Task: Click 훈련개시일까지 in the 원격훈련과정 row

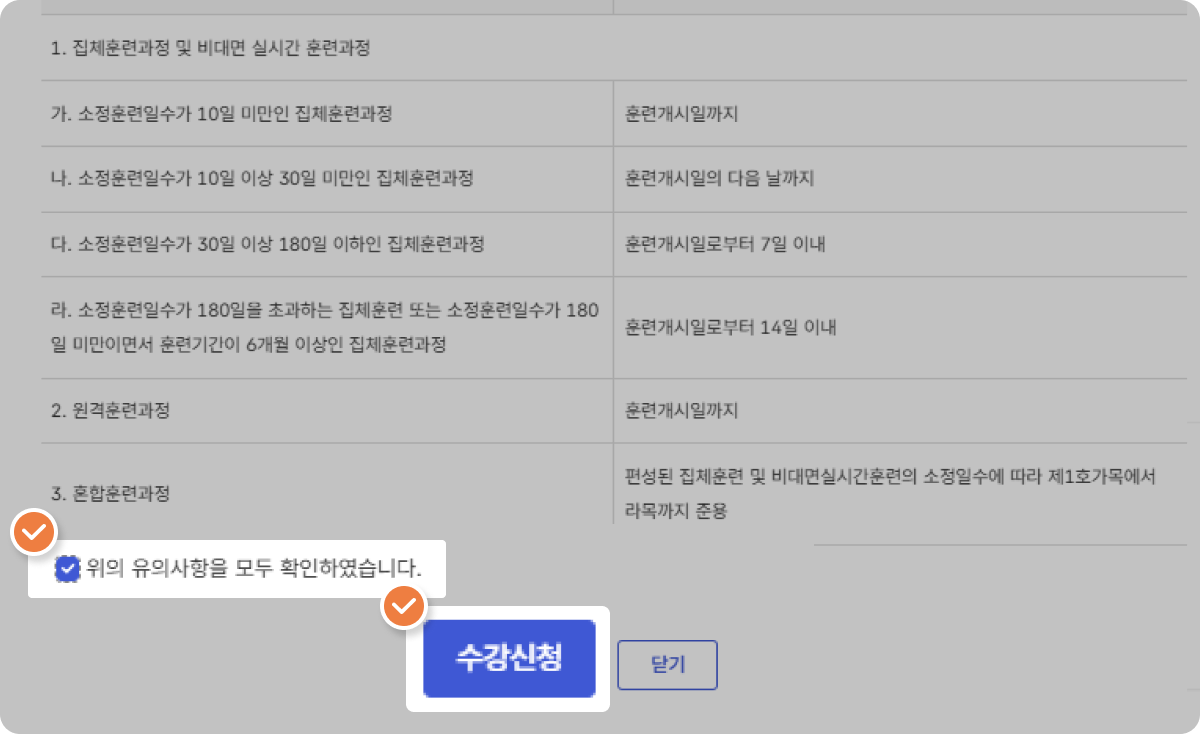Action: pos(681,411)
